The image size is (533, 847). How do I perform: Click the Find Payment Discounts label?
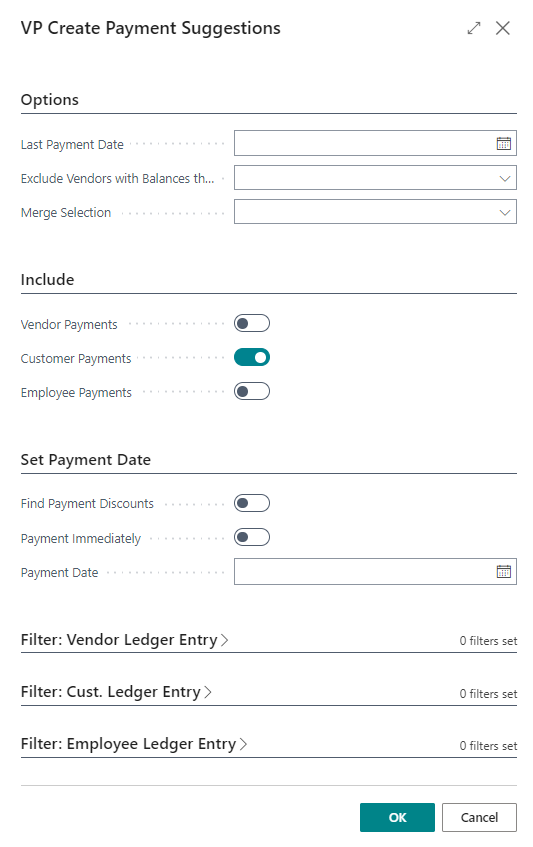(x=87, y=503)
